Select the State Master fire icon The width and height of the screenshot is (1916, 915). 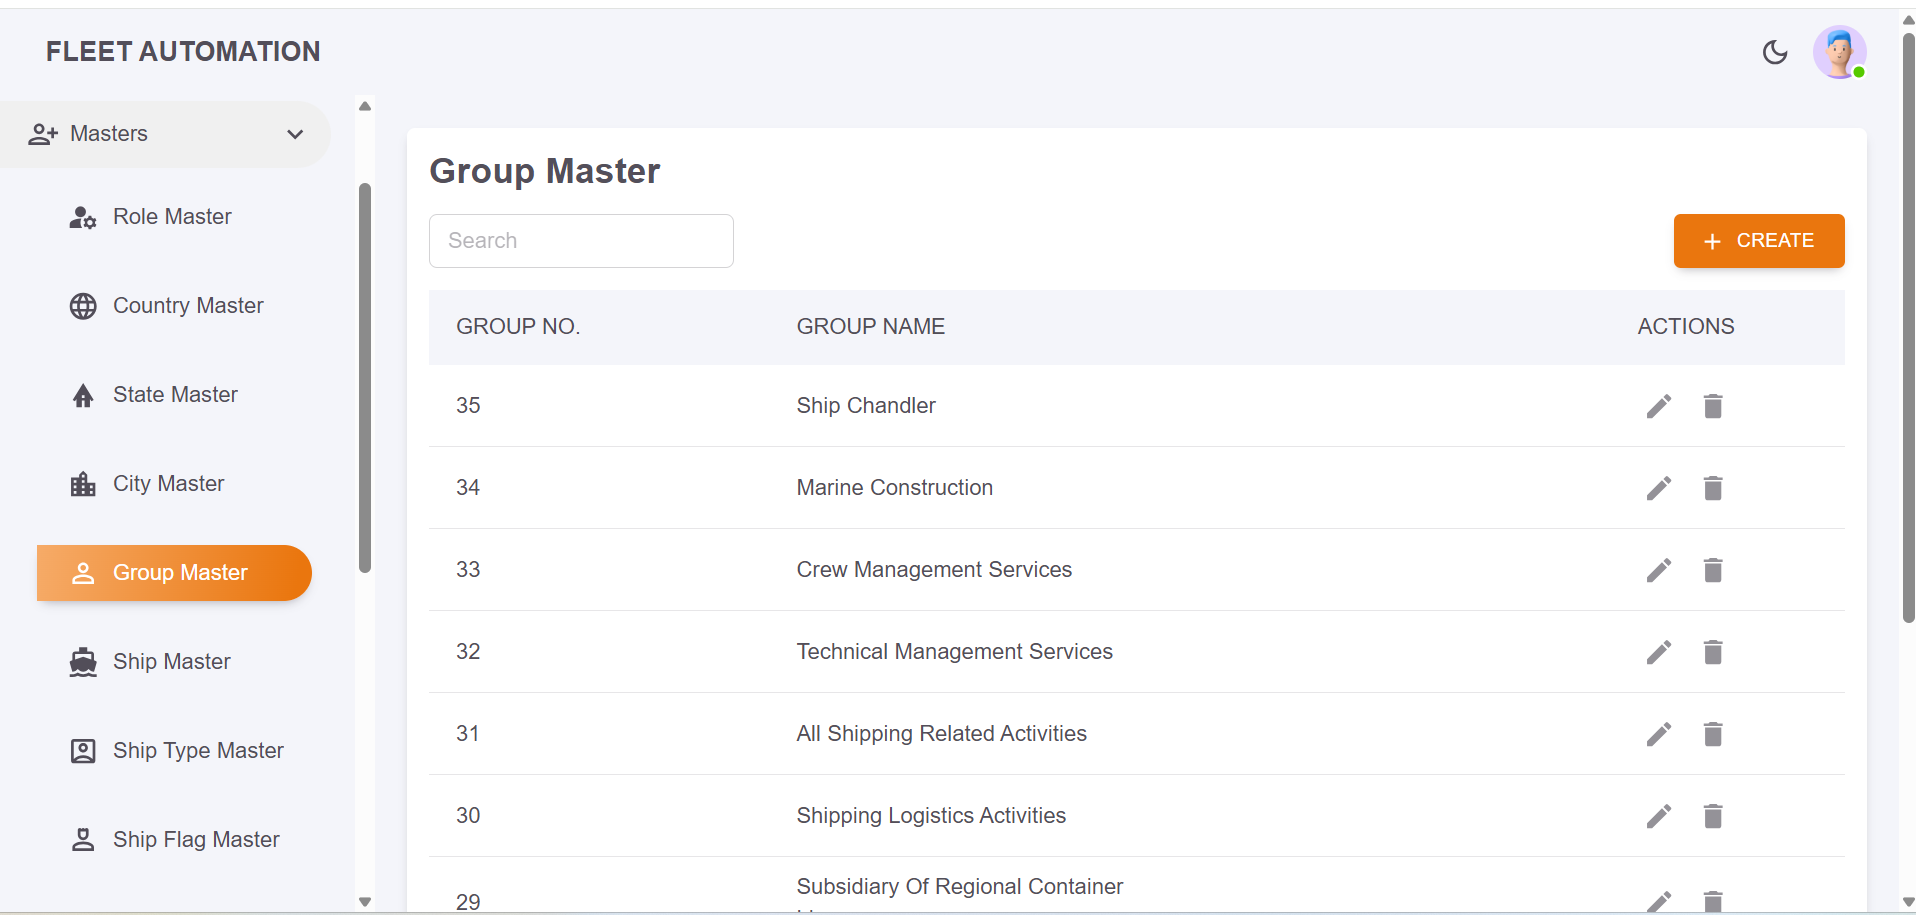pyautogui.click(x=83, y=394)
